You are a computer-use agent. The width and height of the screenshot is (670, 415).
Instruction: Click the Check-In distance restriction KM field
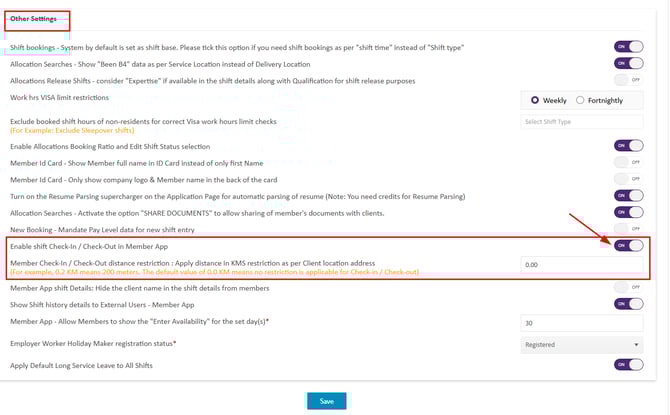[582, 265]
